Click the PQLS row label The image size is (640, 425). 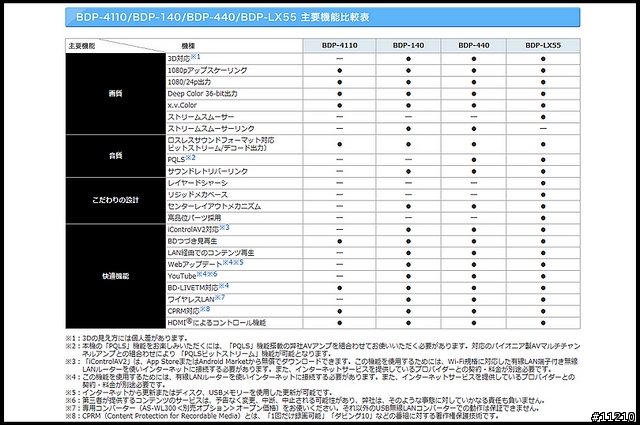[x=176, y=160]
